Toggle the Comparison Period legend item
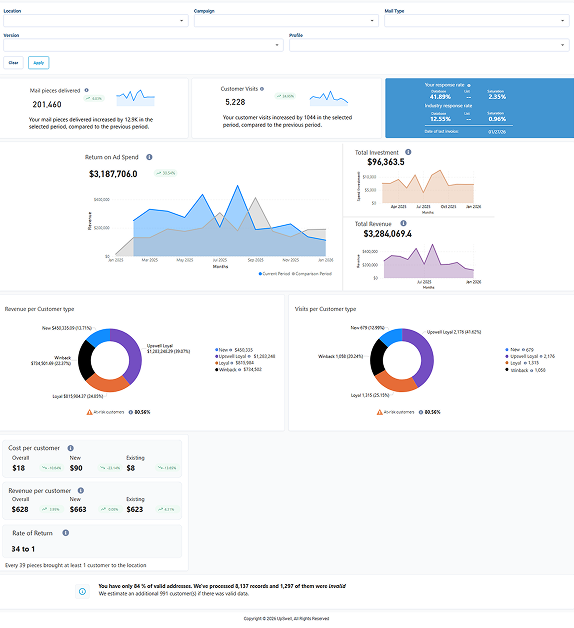Viewport: 574px width, 628px height. (x=312, y=274)
